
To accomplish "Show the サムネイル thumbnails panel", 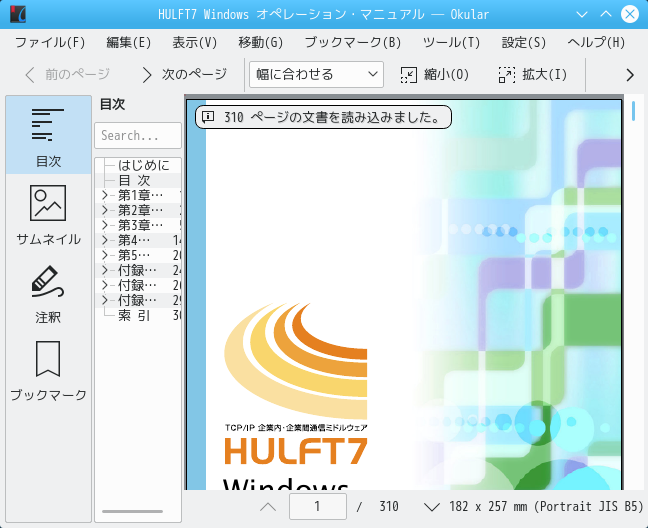I will tap(48, 215).
